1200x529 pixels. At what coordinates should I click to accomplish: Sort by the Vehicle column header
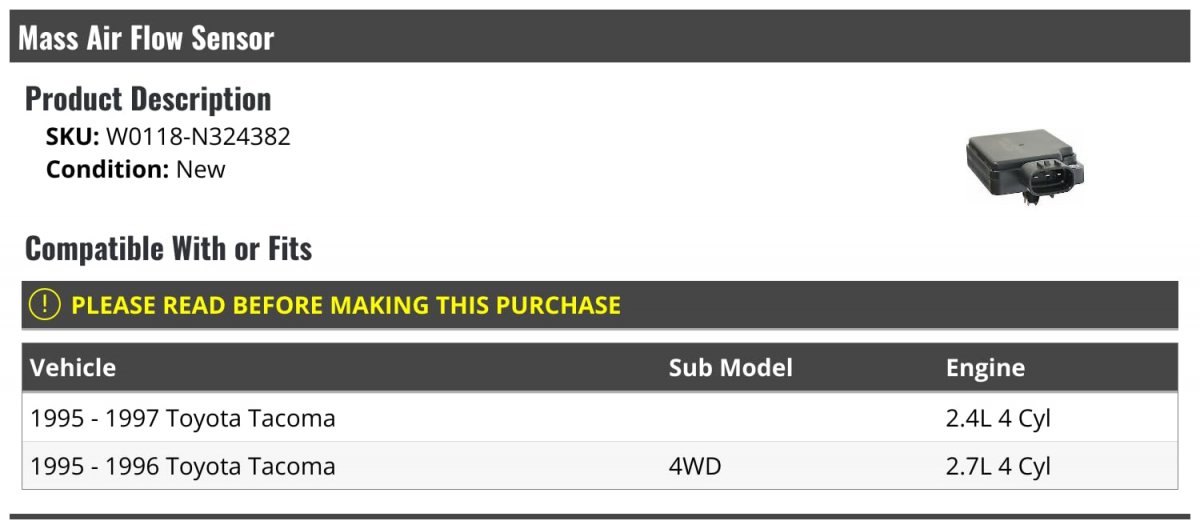point(73,368)
